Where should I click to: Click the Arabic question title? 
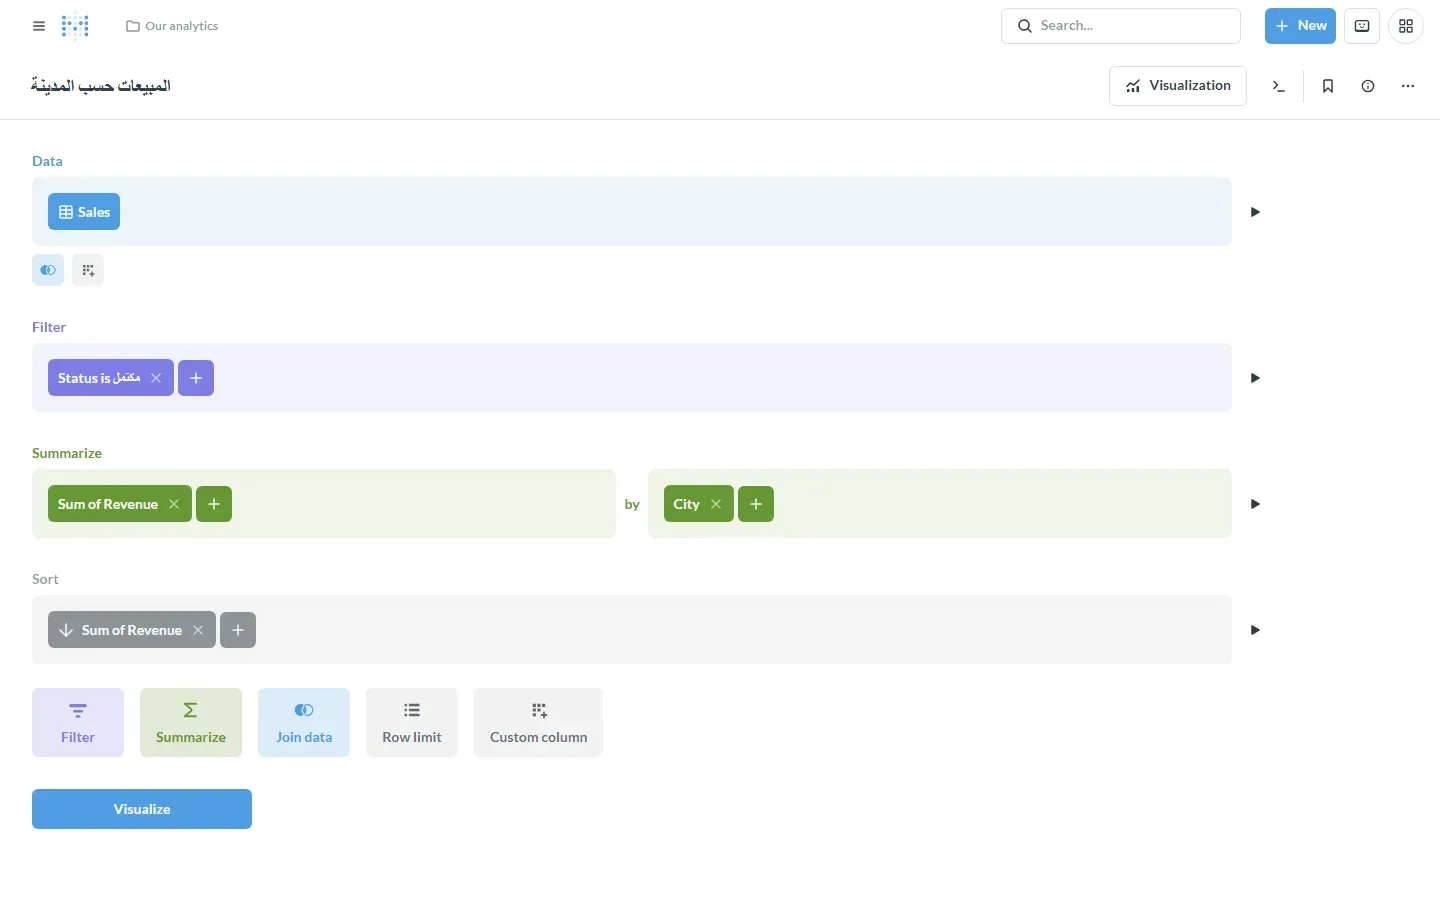(100, 86)
